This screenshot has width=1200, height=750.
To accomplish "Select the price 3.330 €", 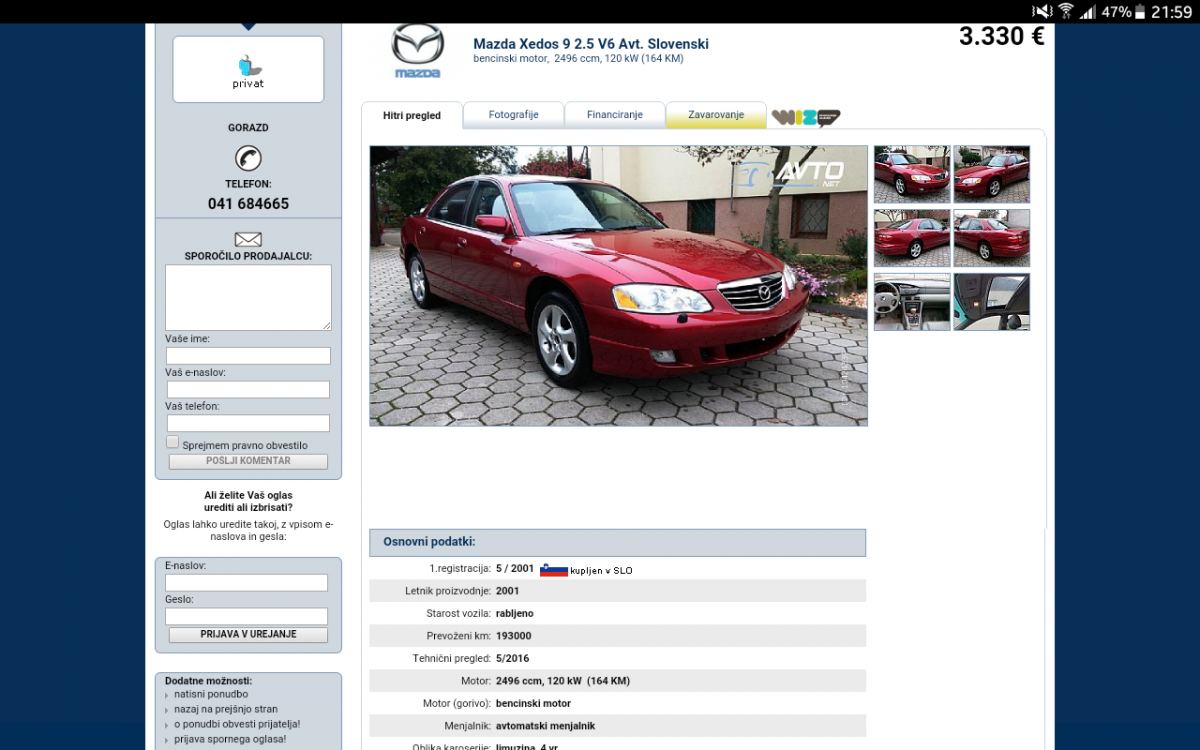I will [1002, 37].
